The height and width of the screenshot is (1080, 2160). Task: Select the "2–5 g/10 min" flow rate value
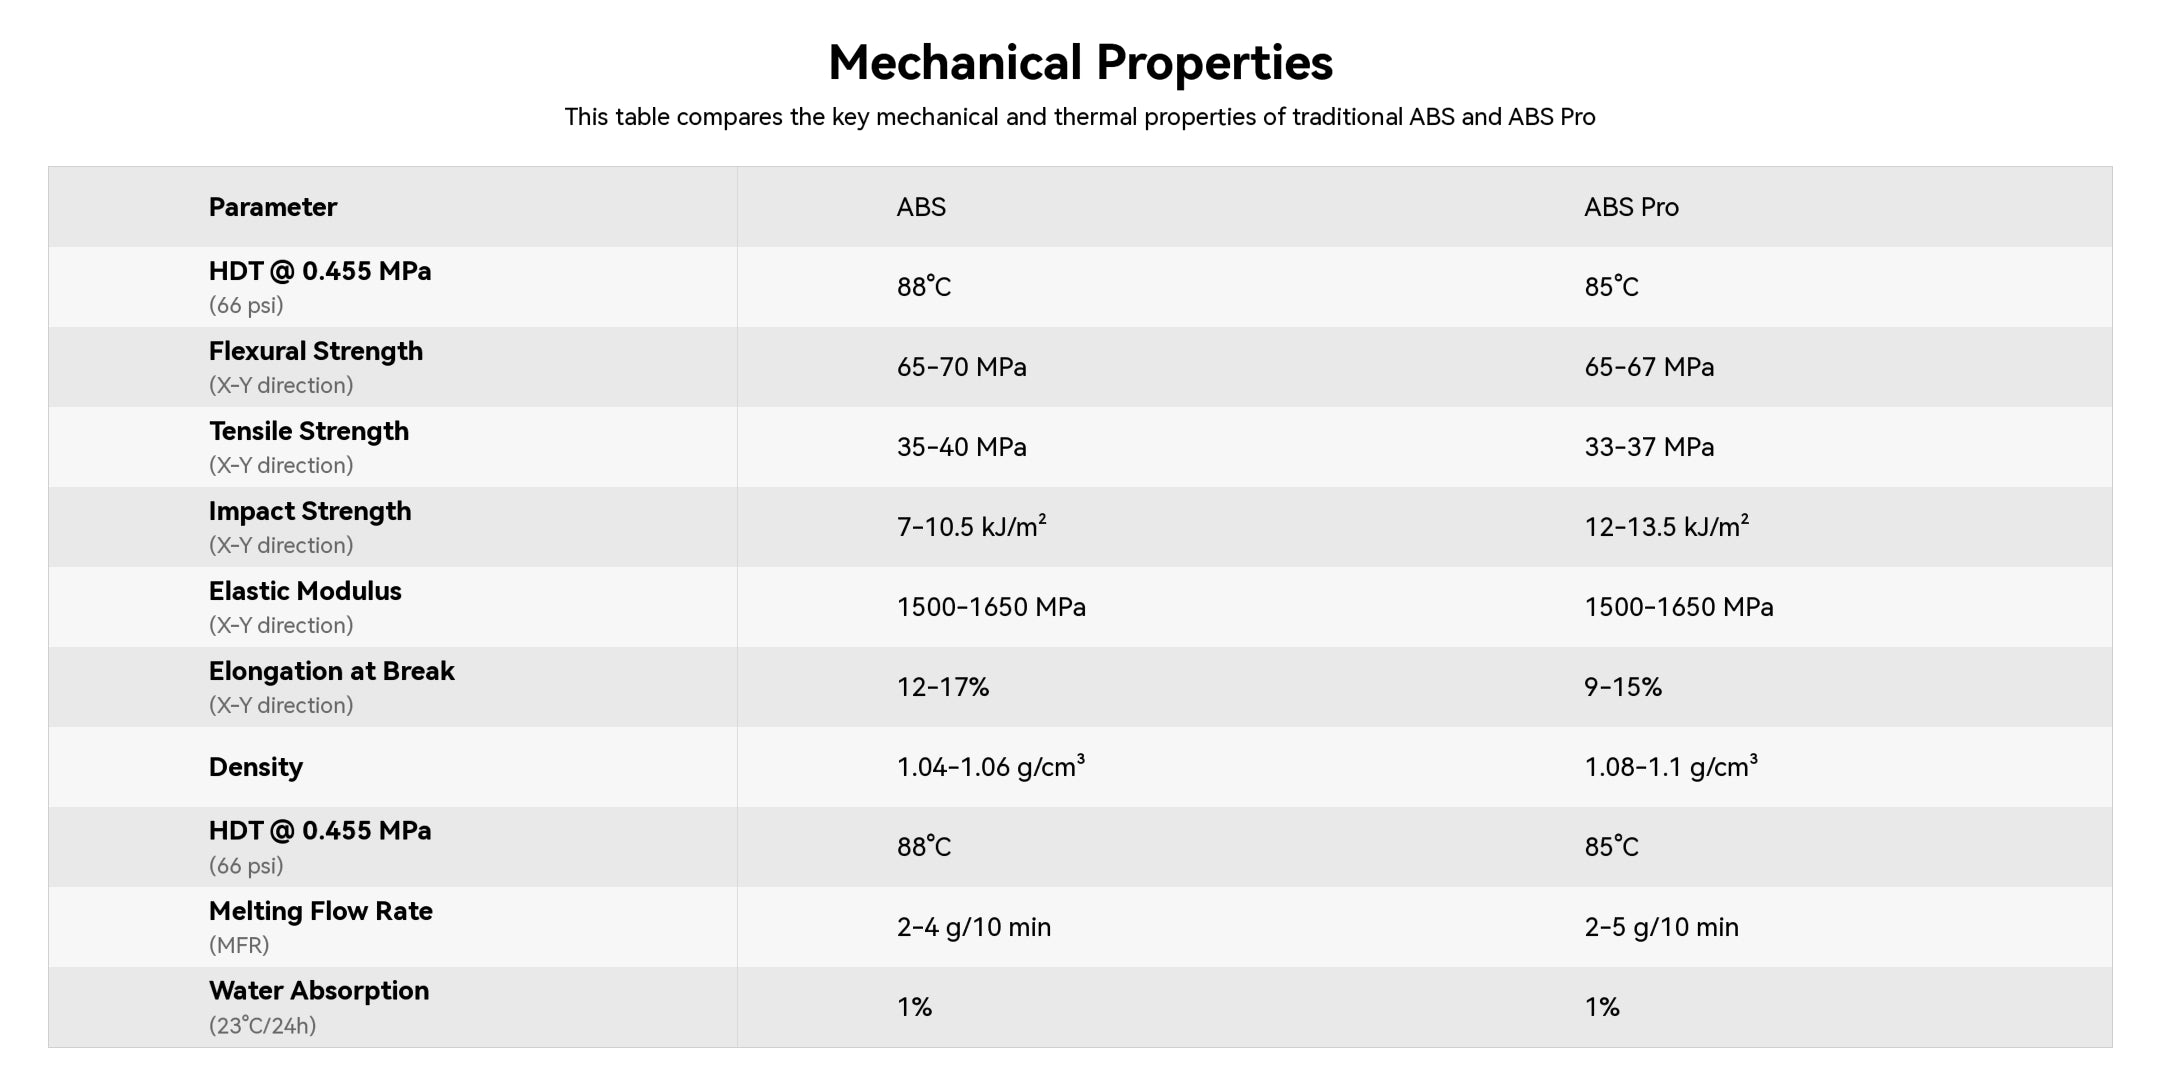(1661, 927)
